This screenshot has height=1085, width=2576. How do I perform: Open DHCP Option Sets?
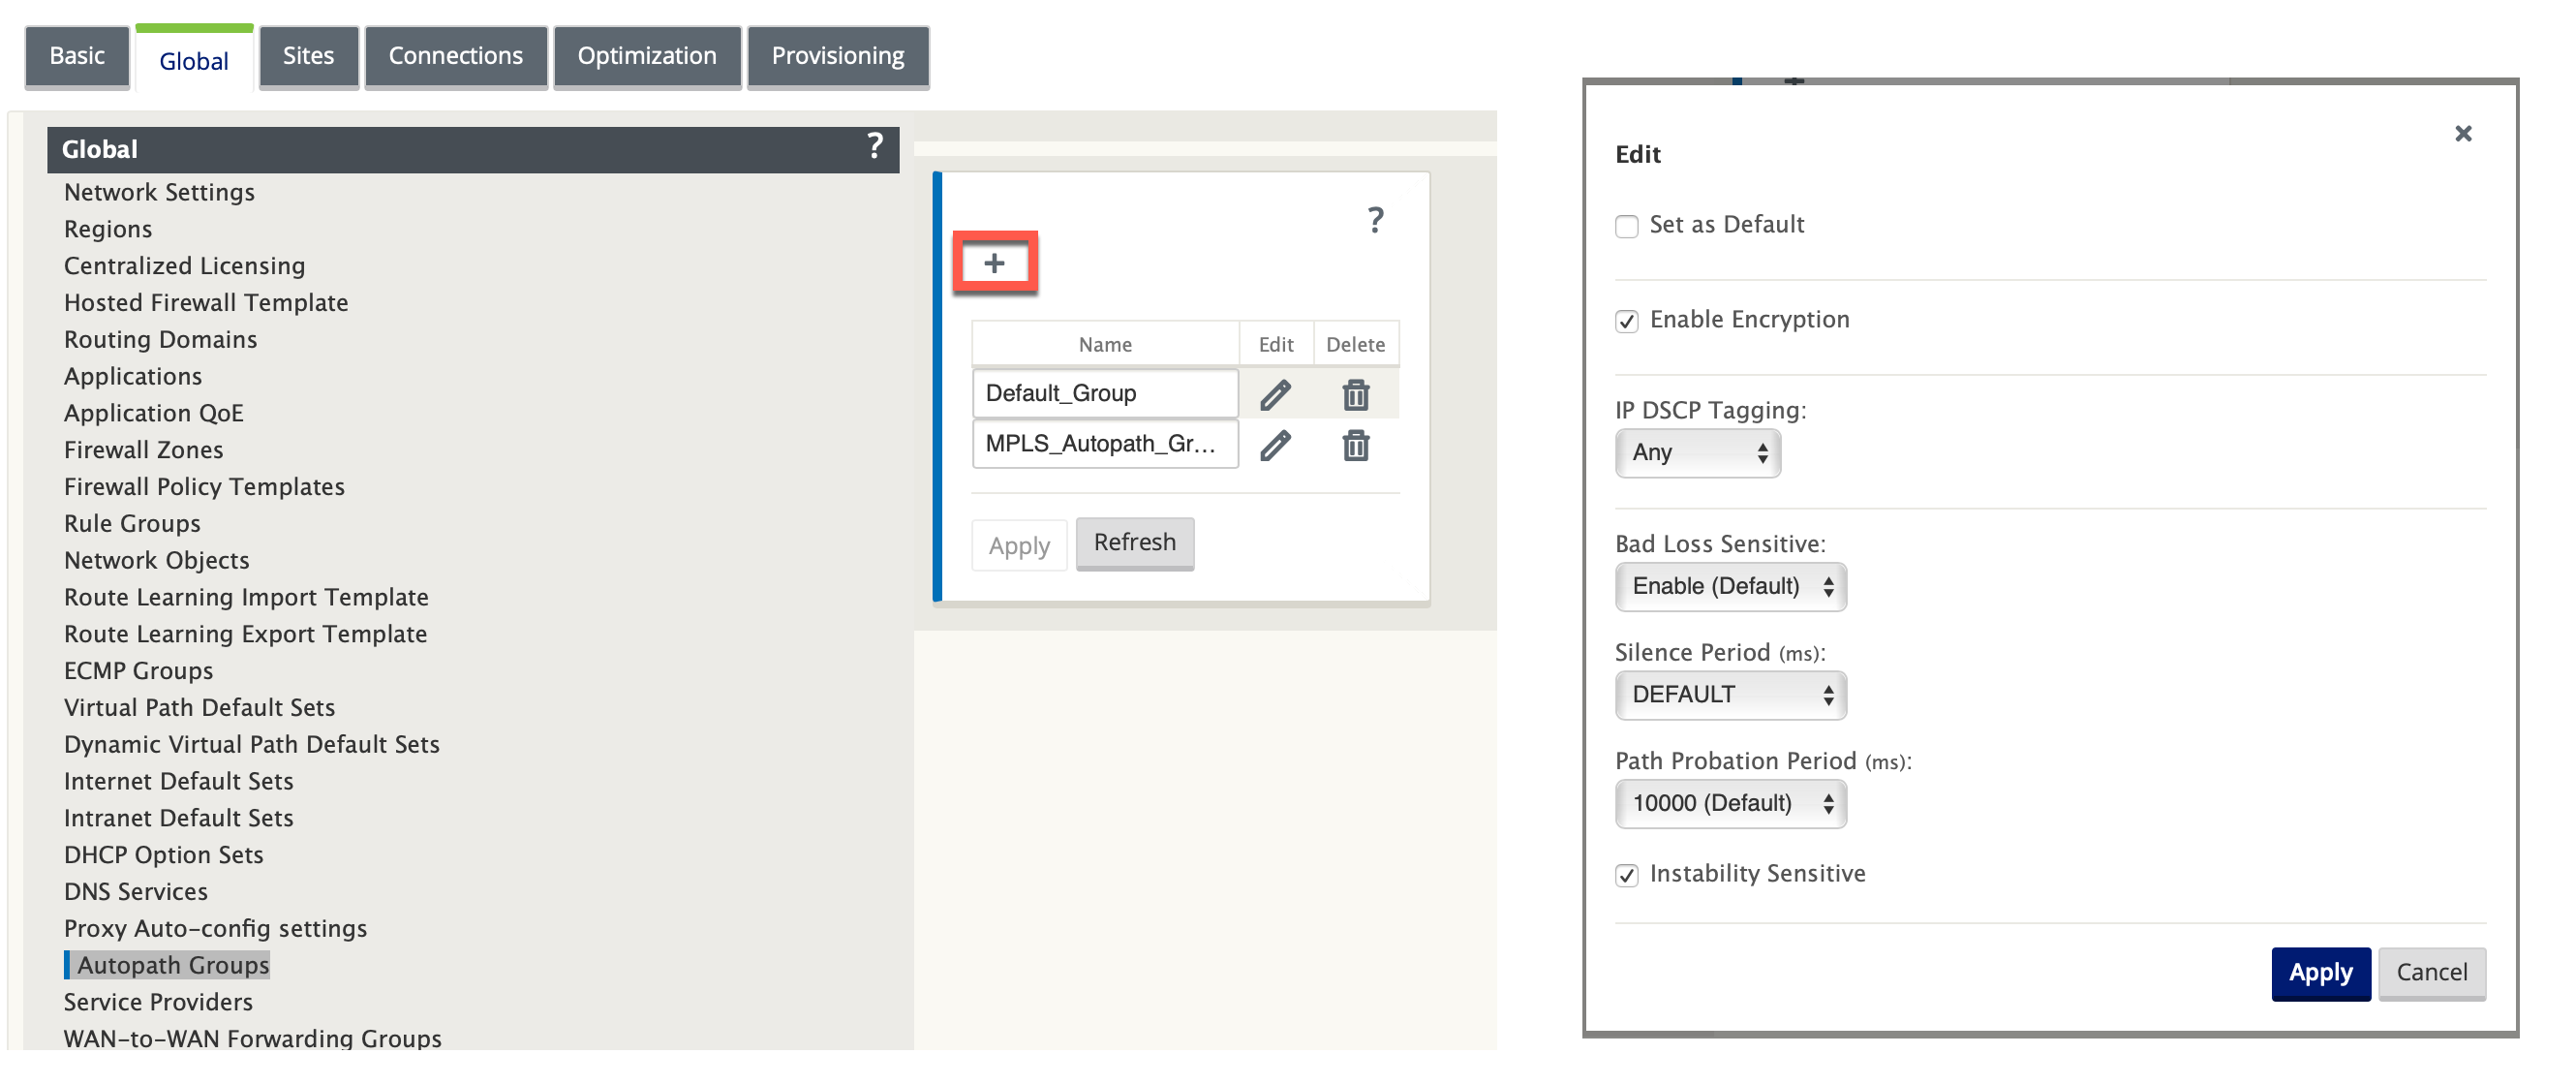pyautogui.click(x=163, y=855)
